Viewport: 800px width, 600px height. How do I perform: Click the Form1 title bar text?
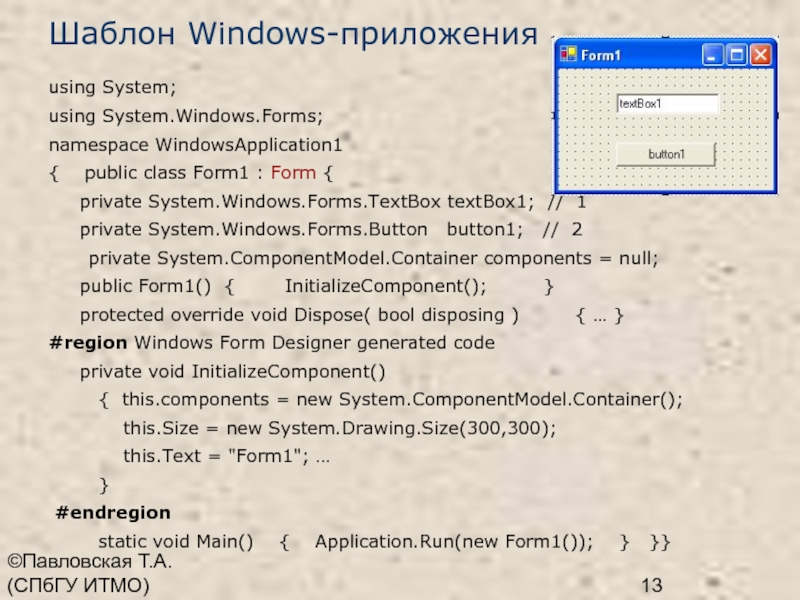click(x=601, y=55)
